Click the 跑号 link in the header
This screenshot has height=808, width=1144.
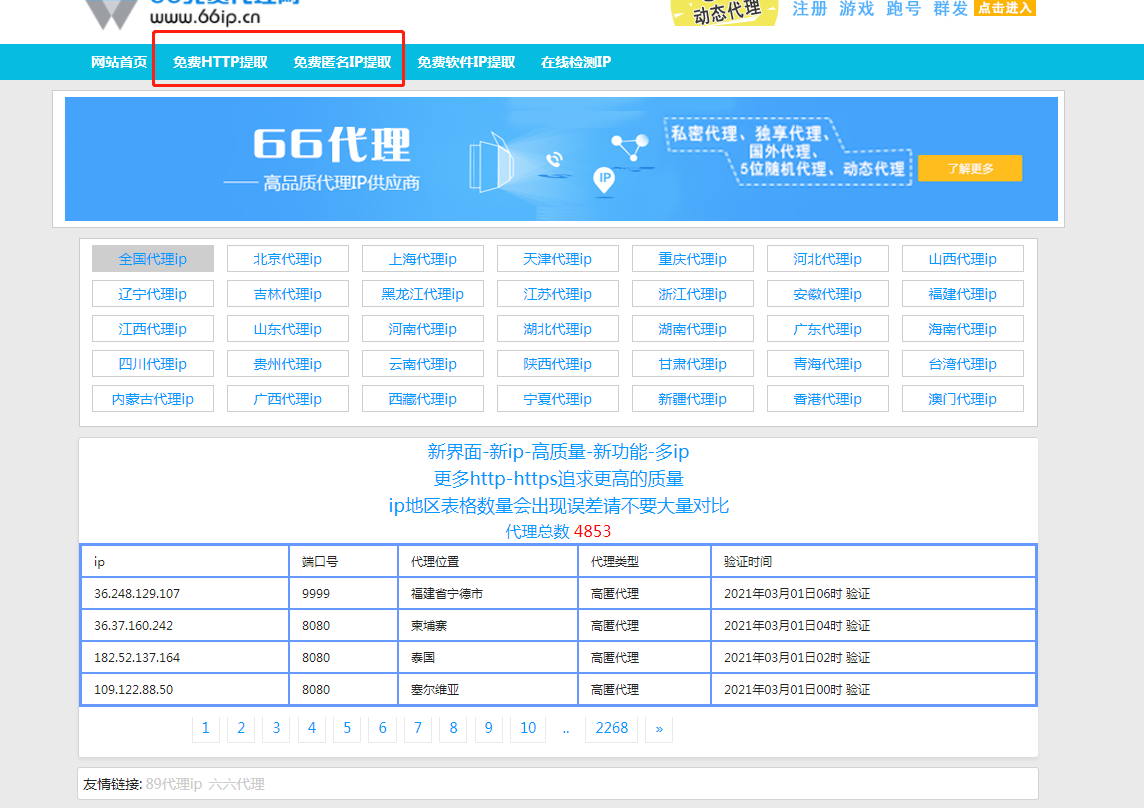(903, 9)
